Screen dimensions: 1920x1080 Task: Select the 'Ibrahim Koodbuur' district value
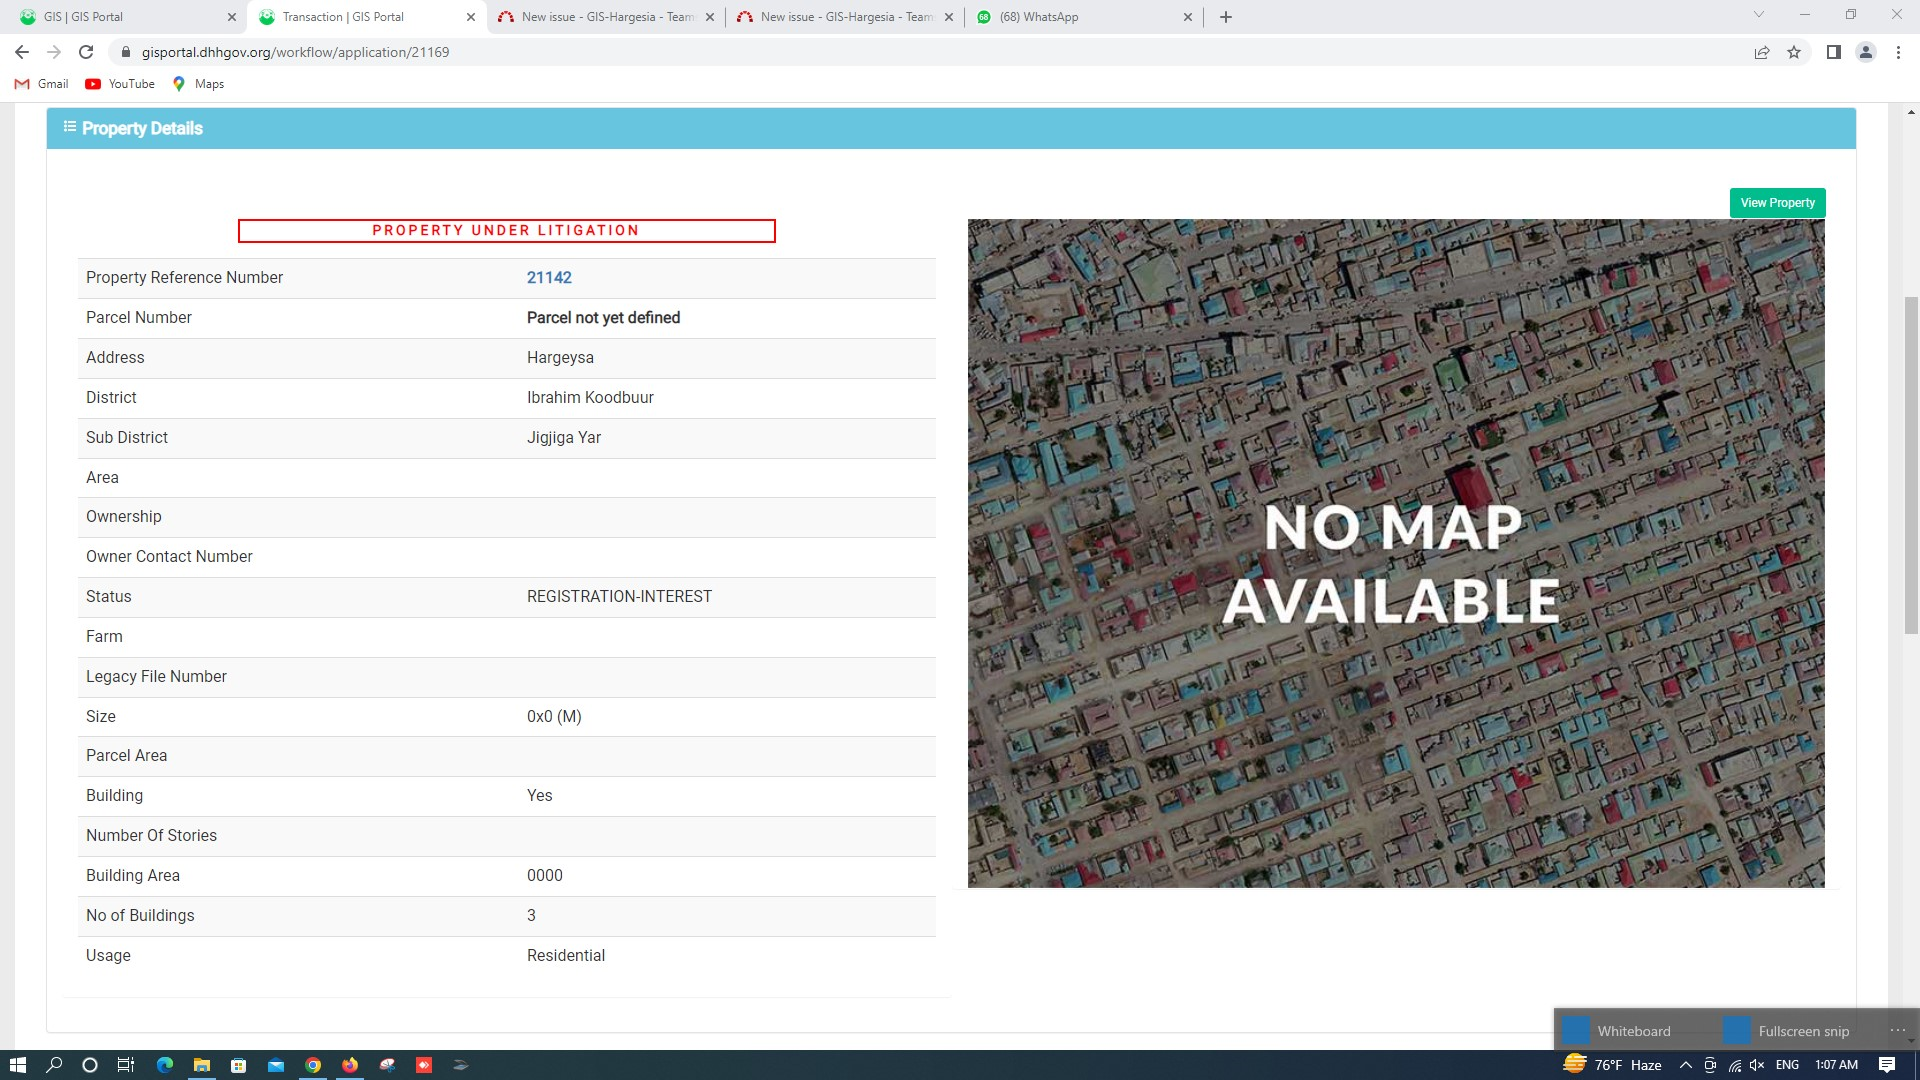(x=590, y=398)
